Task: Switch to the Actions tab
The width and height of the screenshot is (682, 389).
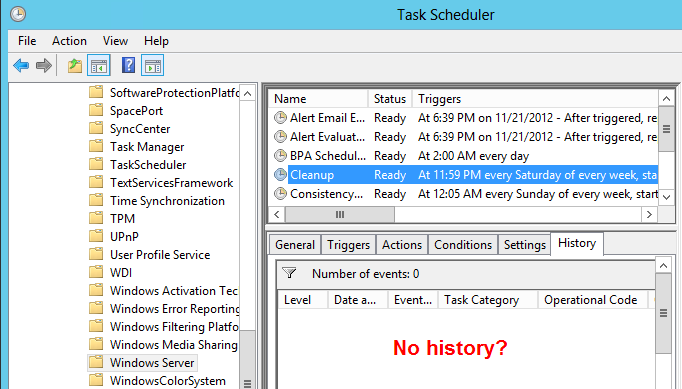Action: [402, 245]
